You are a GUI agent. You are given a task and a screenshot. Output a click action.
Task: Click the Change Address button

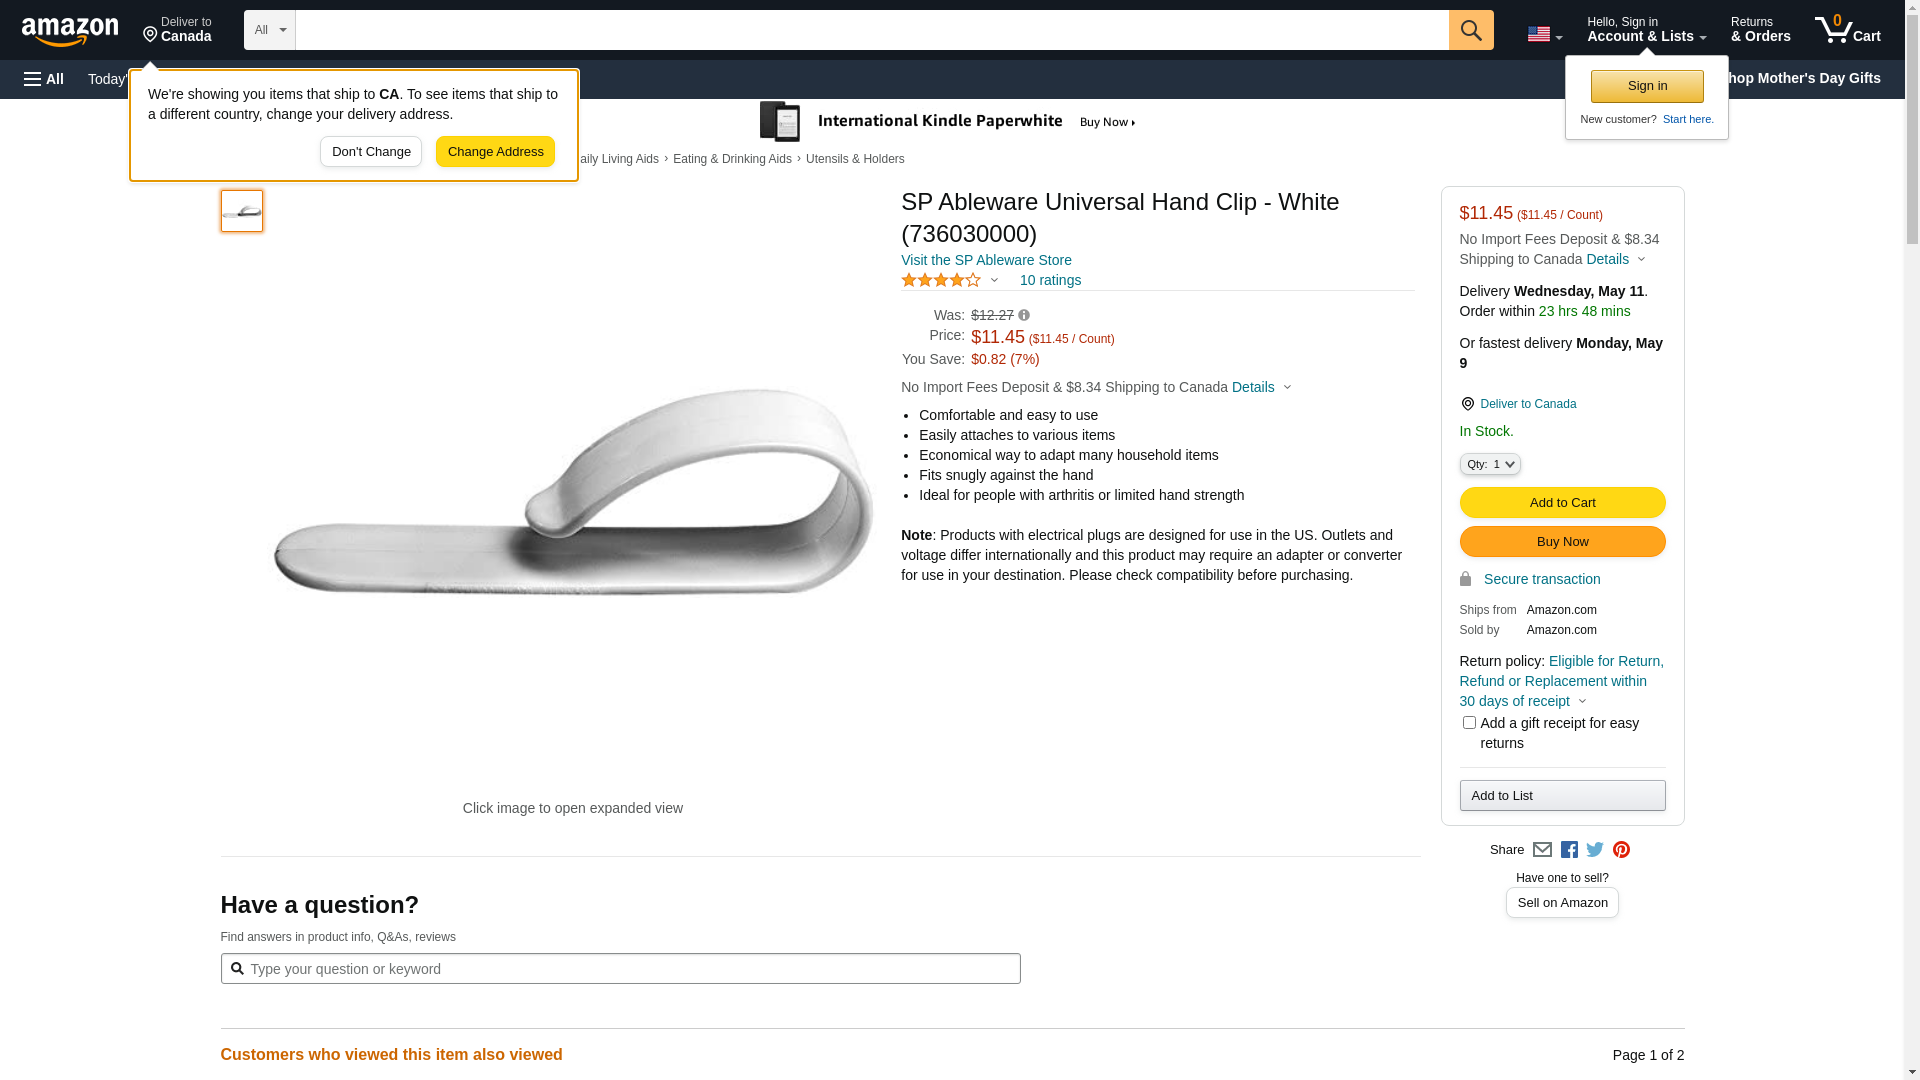[495, 152]
